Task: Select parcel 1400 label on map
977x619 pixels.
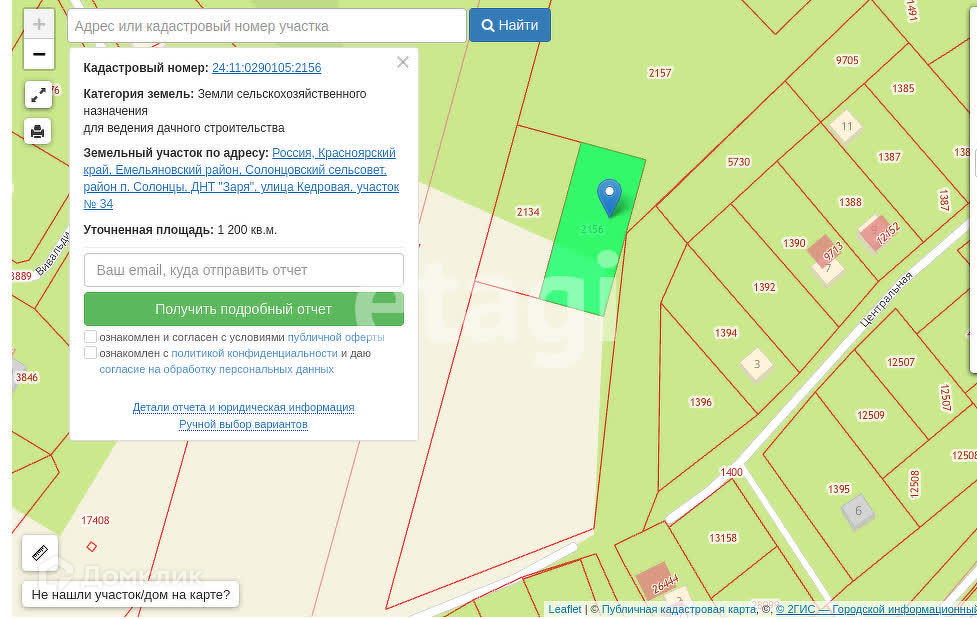Action: pyautogui.click(x=731, y=472)
